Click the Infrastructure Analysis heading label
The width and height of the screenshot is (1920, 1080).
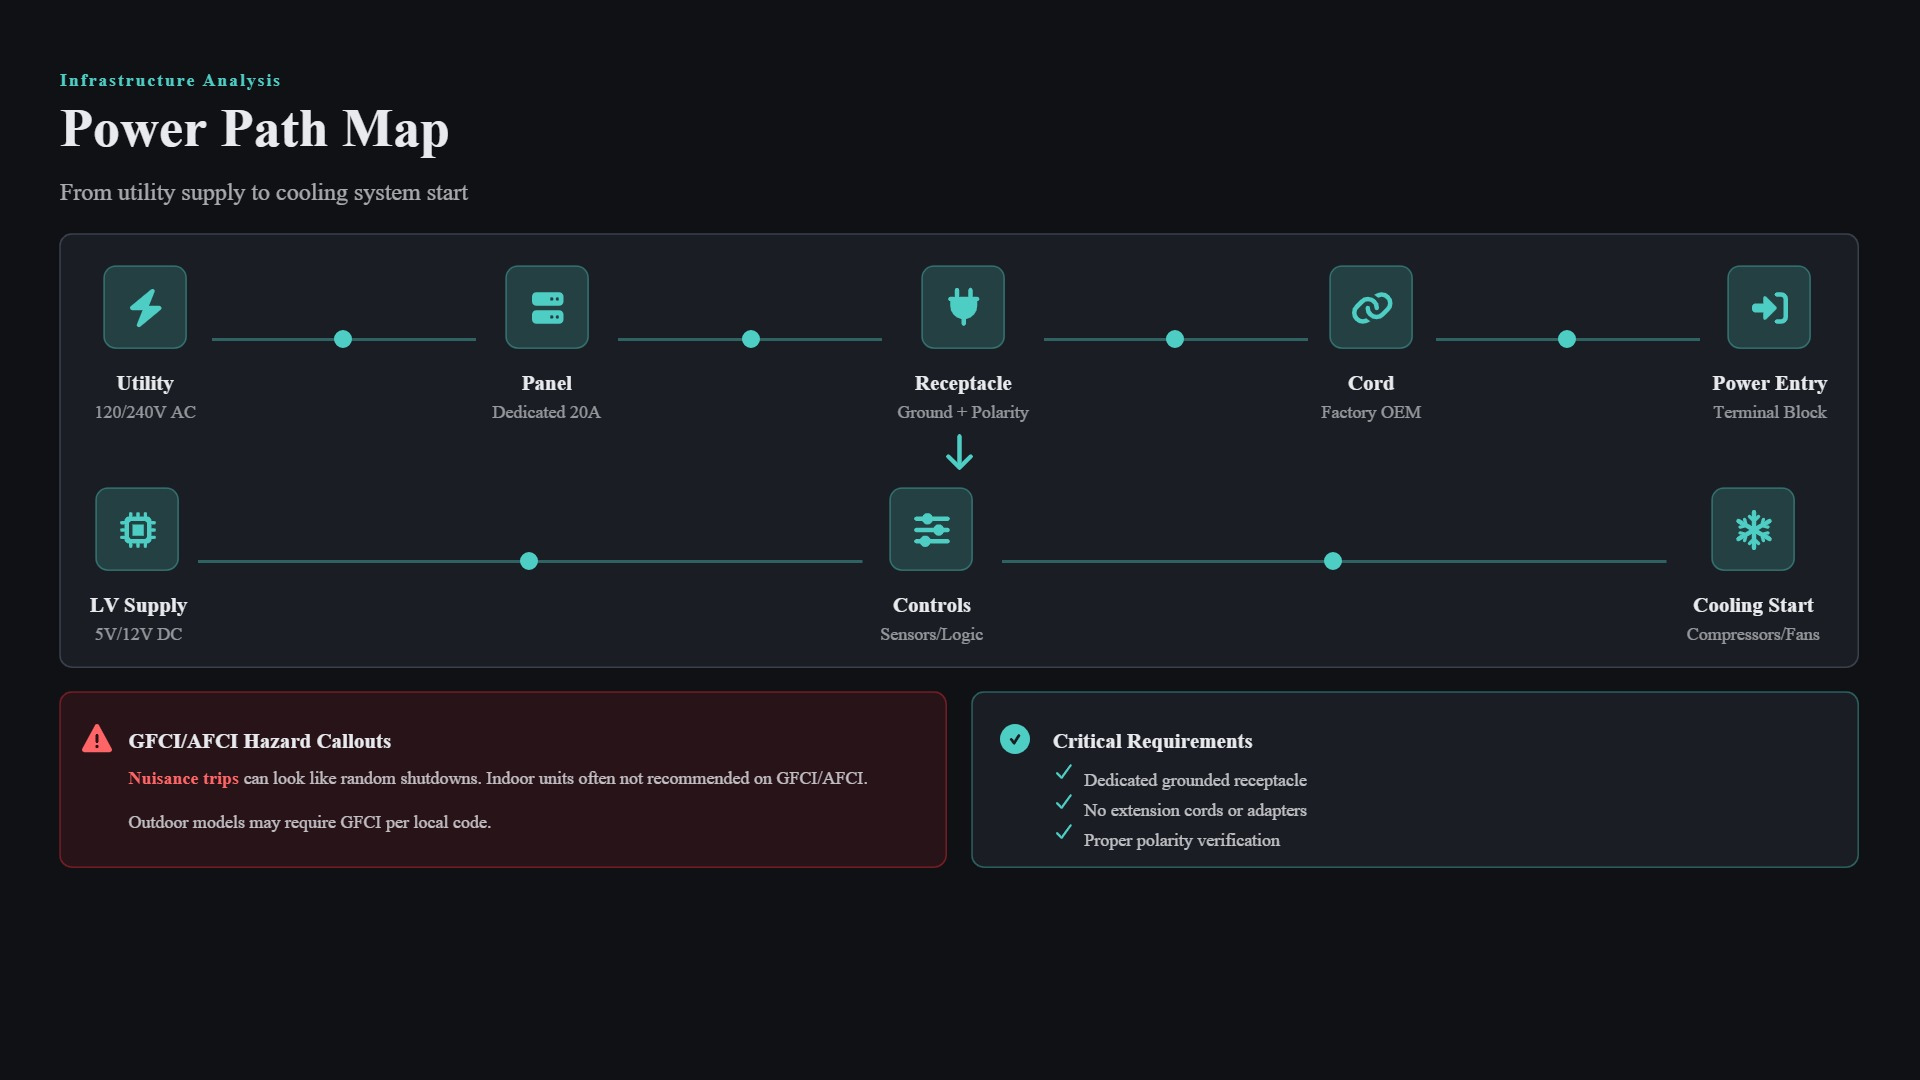pos(170,80)
